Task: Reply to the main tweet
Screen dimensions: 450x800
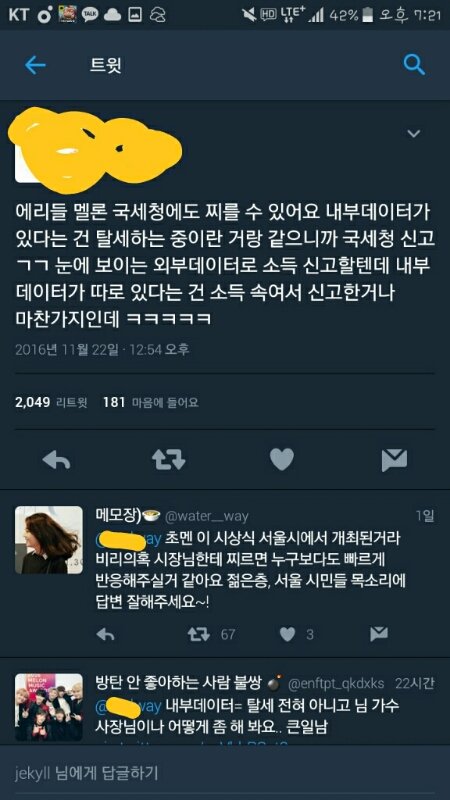Action: coord(56,460)
